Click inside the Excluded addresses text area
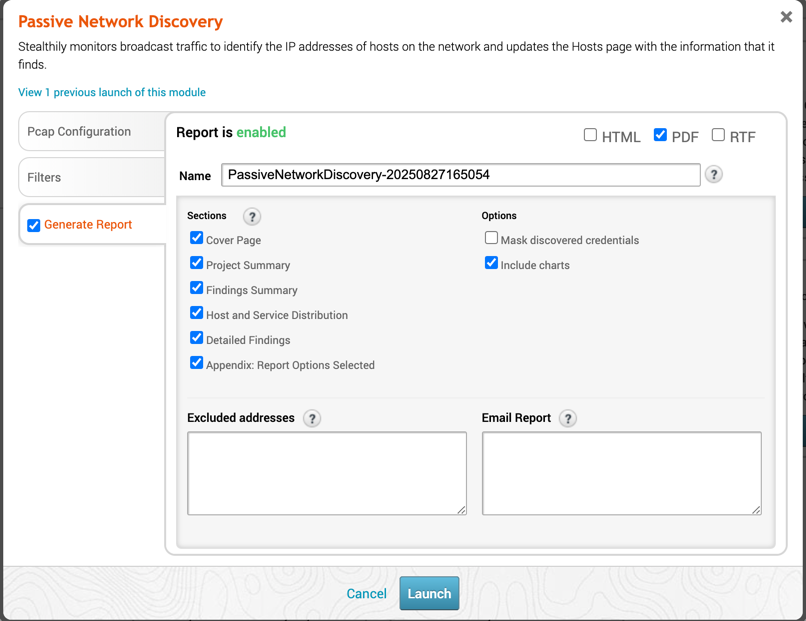 [327, 473]
